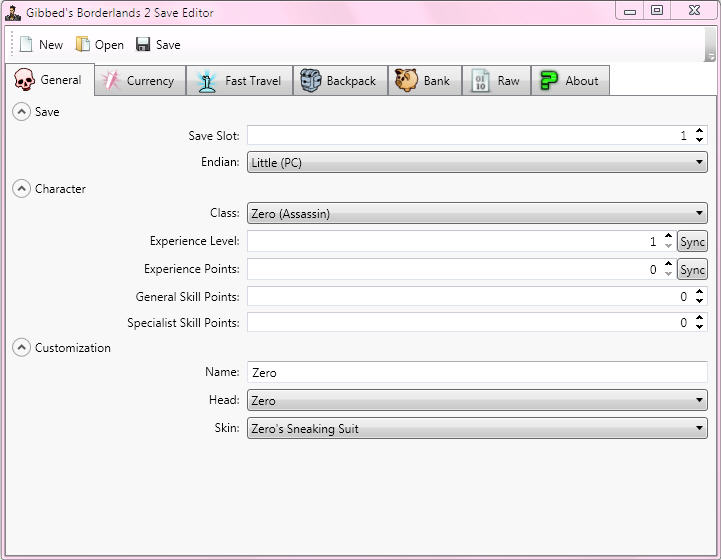Viewport: 721px width, 560px height.
Task: Click the New file icon in toolbar
Action: [26, 44]
